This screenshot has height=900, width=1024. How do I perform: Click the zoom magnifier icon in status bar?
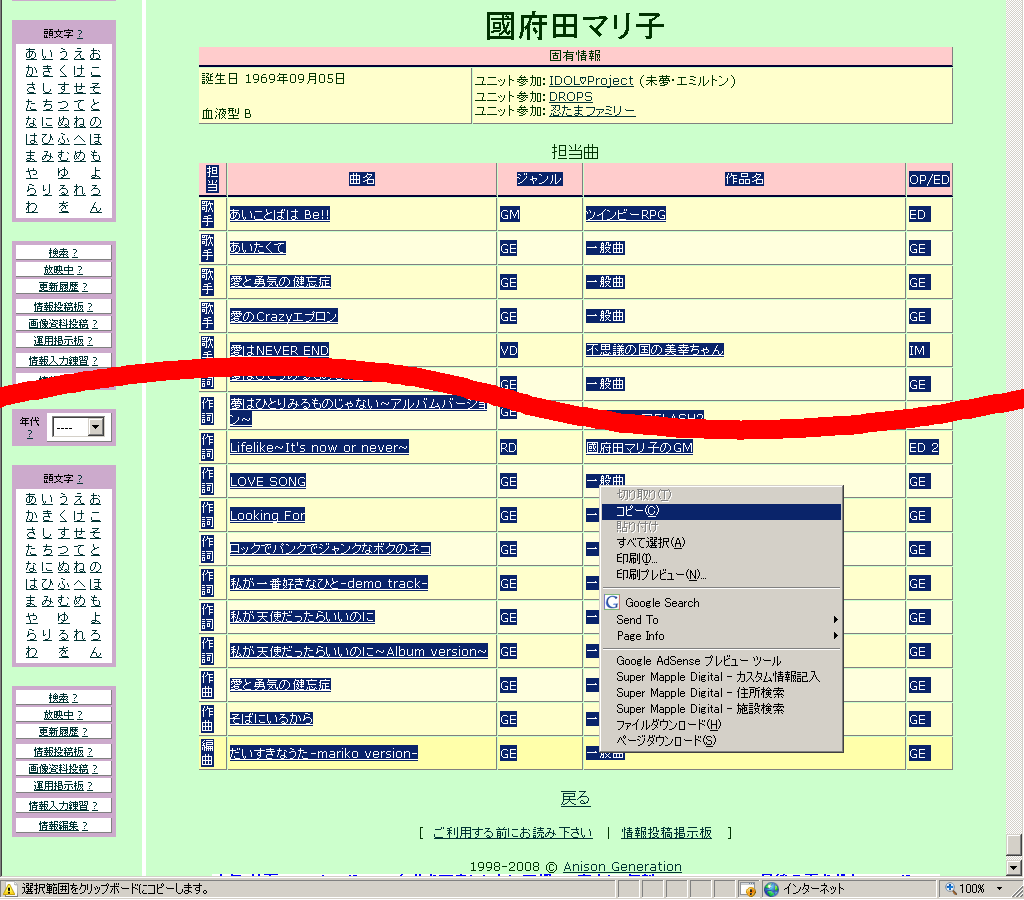coord(950,888)
